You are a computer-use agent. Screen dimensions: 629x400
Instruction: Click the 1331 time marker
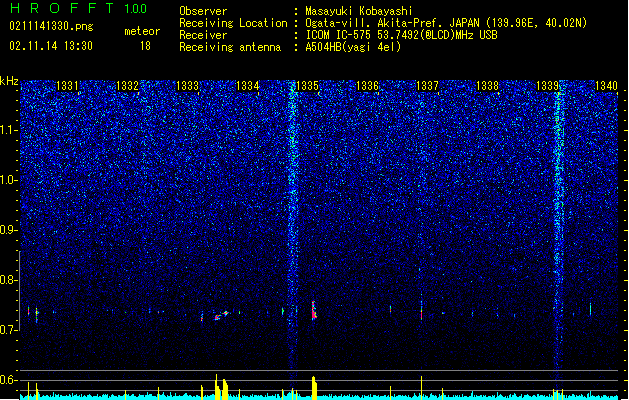tap(67, 86)
